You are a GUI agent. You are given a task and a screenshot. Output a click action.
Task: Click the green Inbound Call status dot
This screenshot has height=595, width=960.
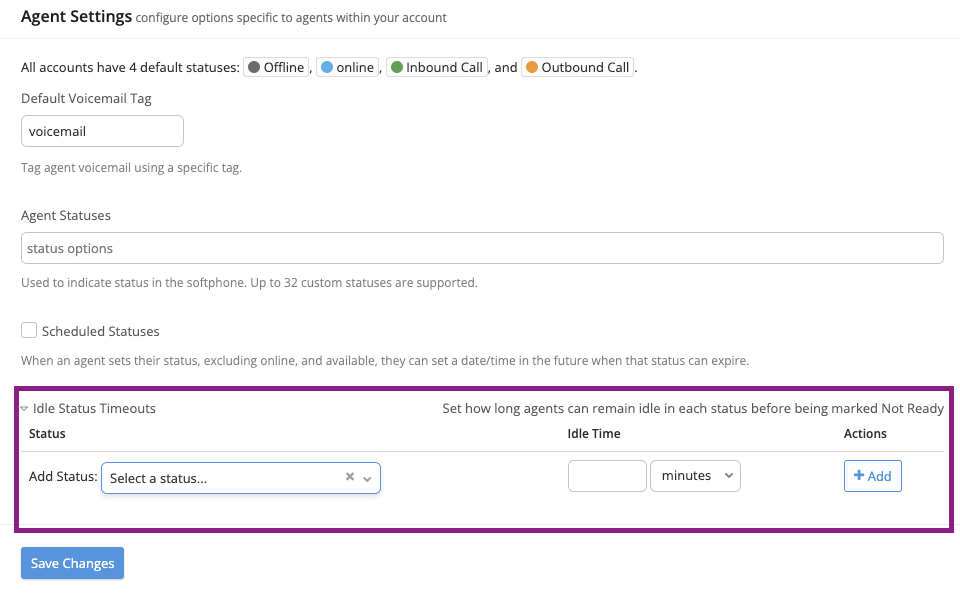pos(396,68)
